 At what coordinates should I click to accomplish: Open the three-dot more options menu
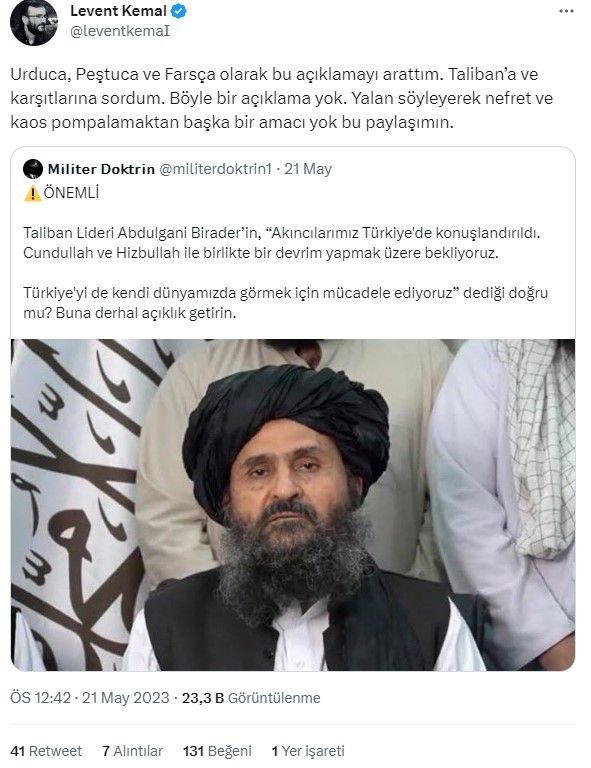566,11
